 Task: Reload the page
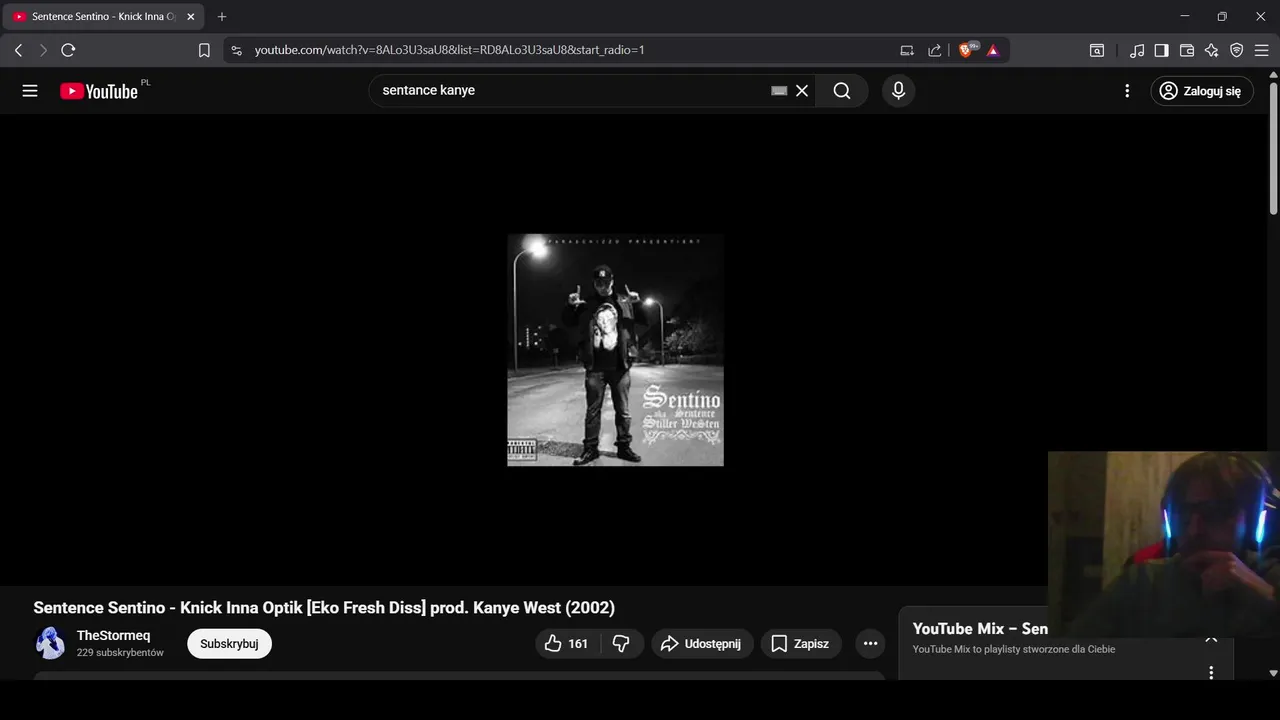(x=68, y=50)
